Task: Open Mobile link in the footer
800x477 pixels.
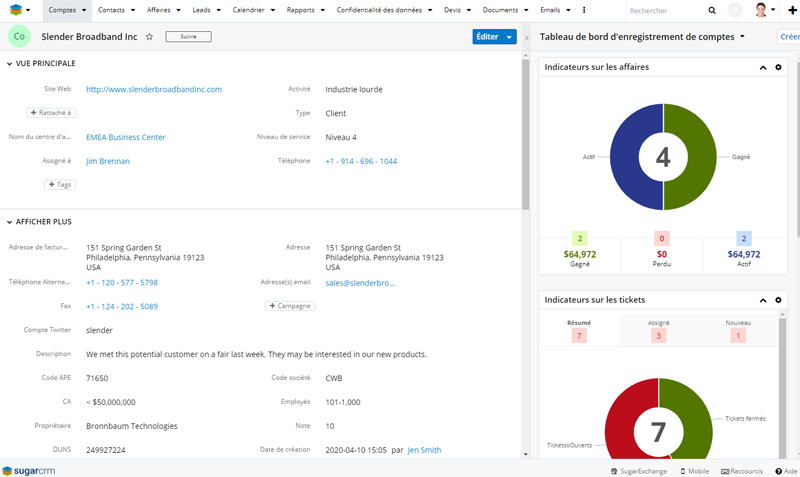Action: 695,471
